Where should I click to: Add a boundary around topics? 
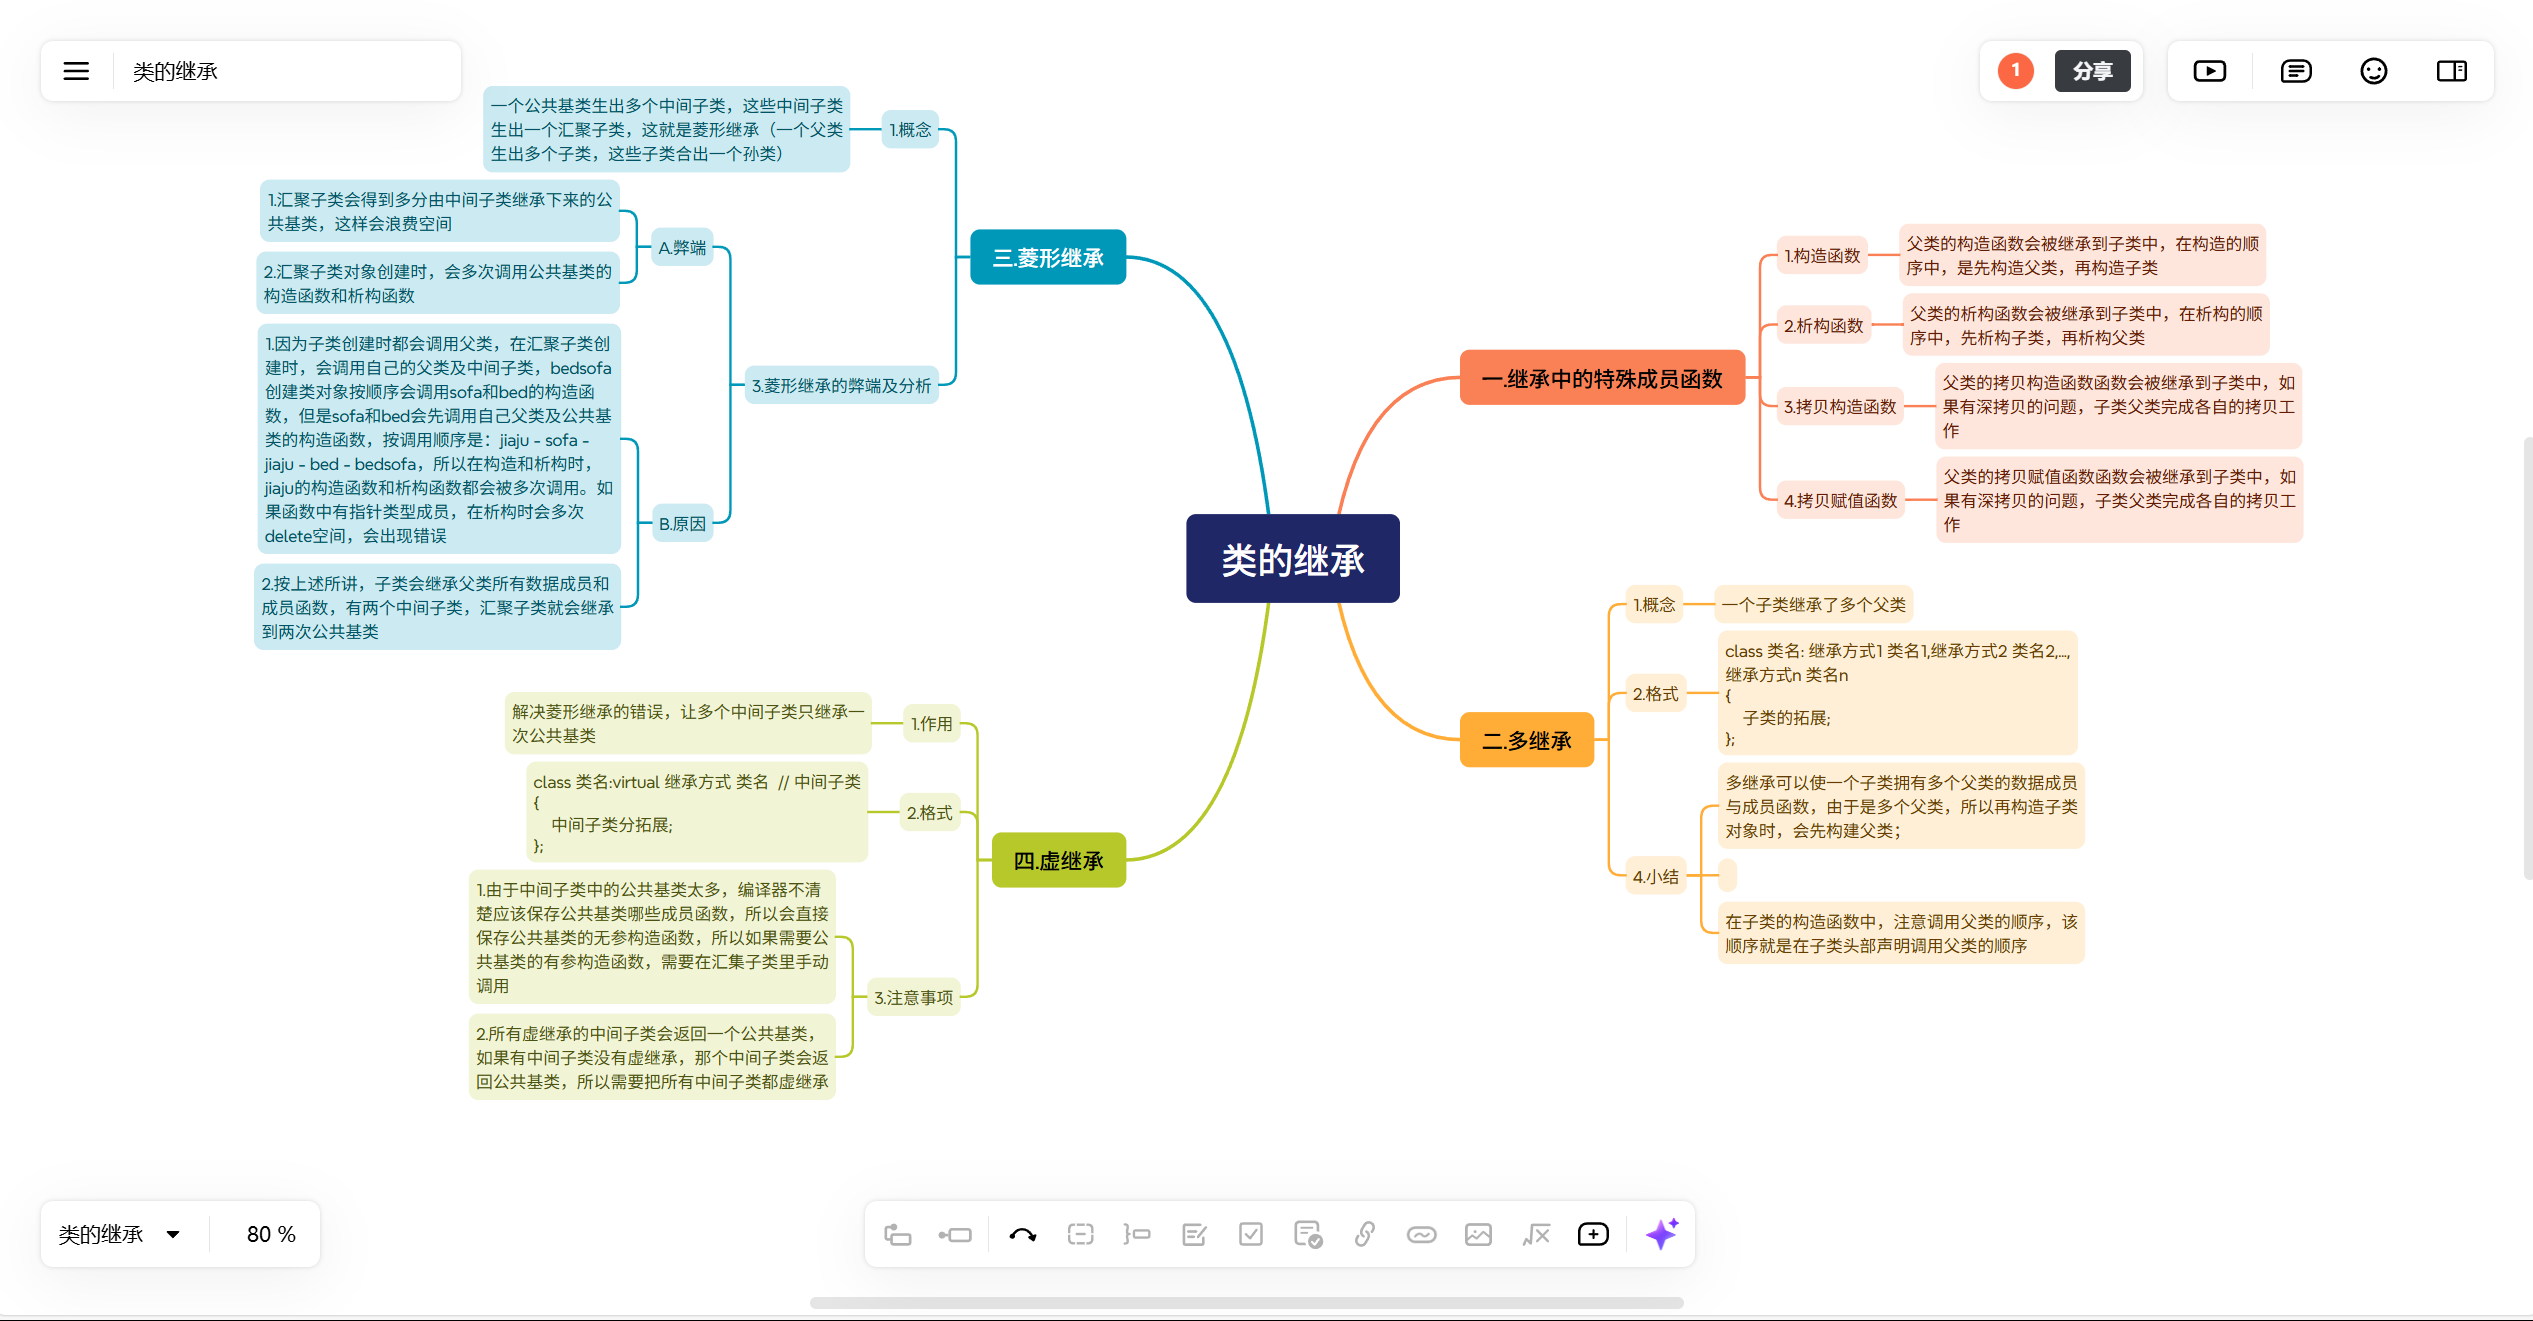(x=1080, y=1234)
